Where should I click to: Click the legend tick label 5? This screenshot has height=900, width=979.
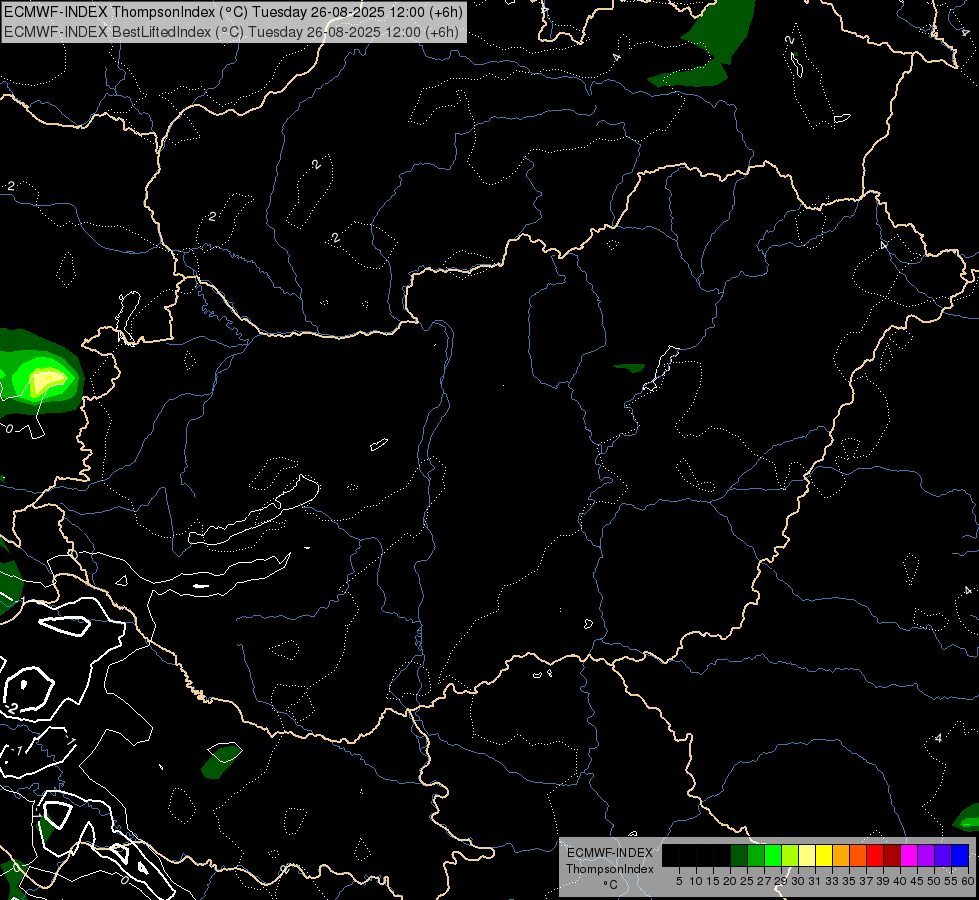(679, 881)
